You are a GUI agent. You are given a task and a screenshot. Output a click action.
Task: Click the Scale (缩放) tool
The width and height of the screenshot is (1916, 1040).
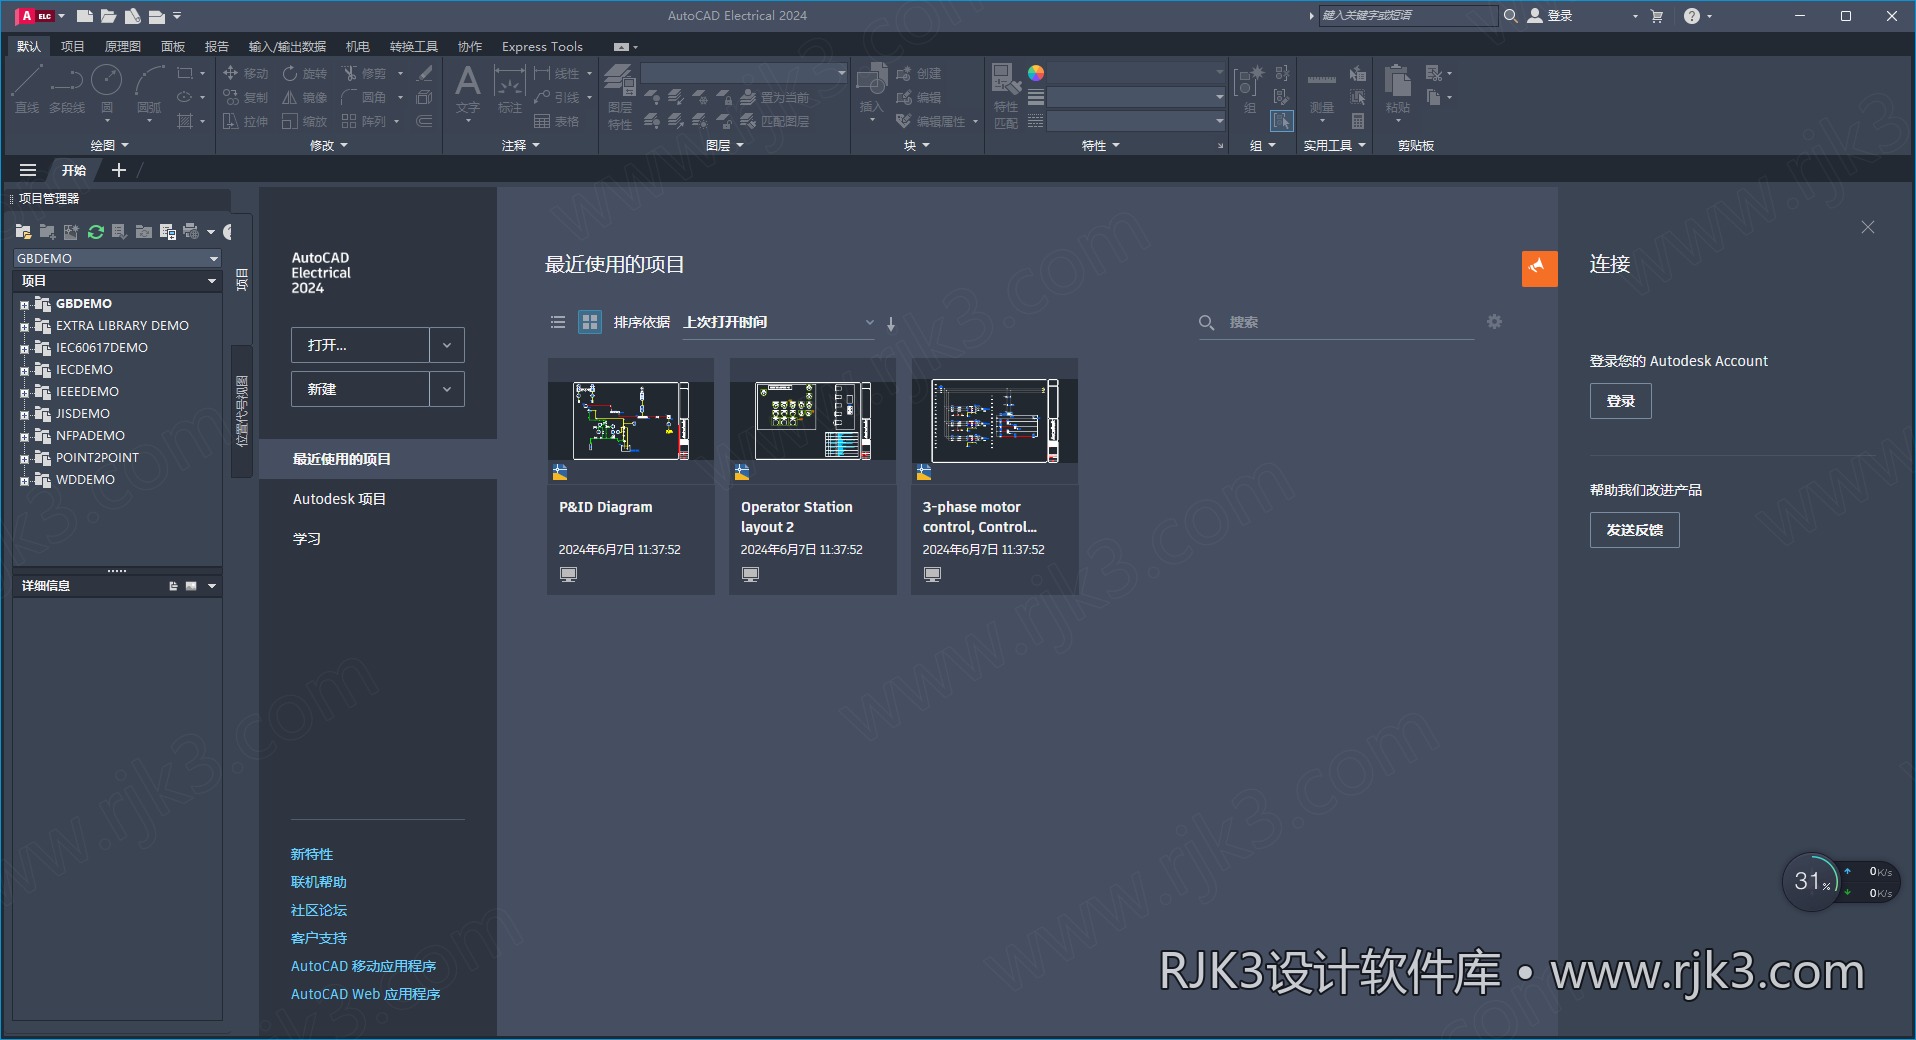tap(305, 121)
